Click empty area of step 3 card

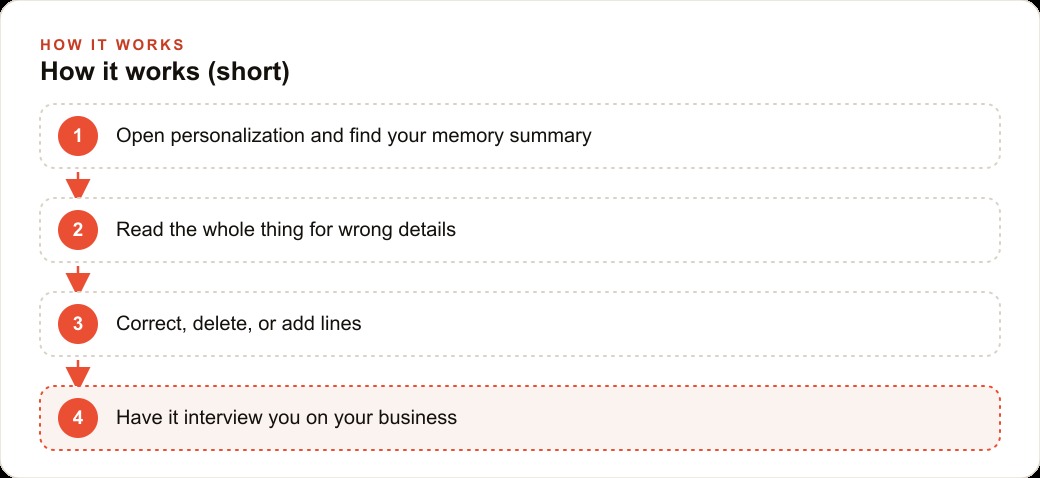(663, 324)
